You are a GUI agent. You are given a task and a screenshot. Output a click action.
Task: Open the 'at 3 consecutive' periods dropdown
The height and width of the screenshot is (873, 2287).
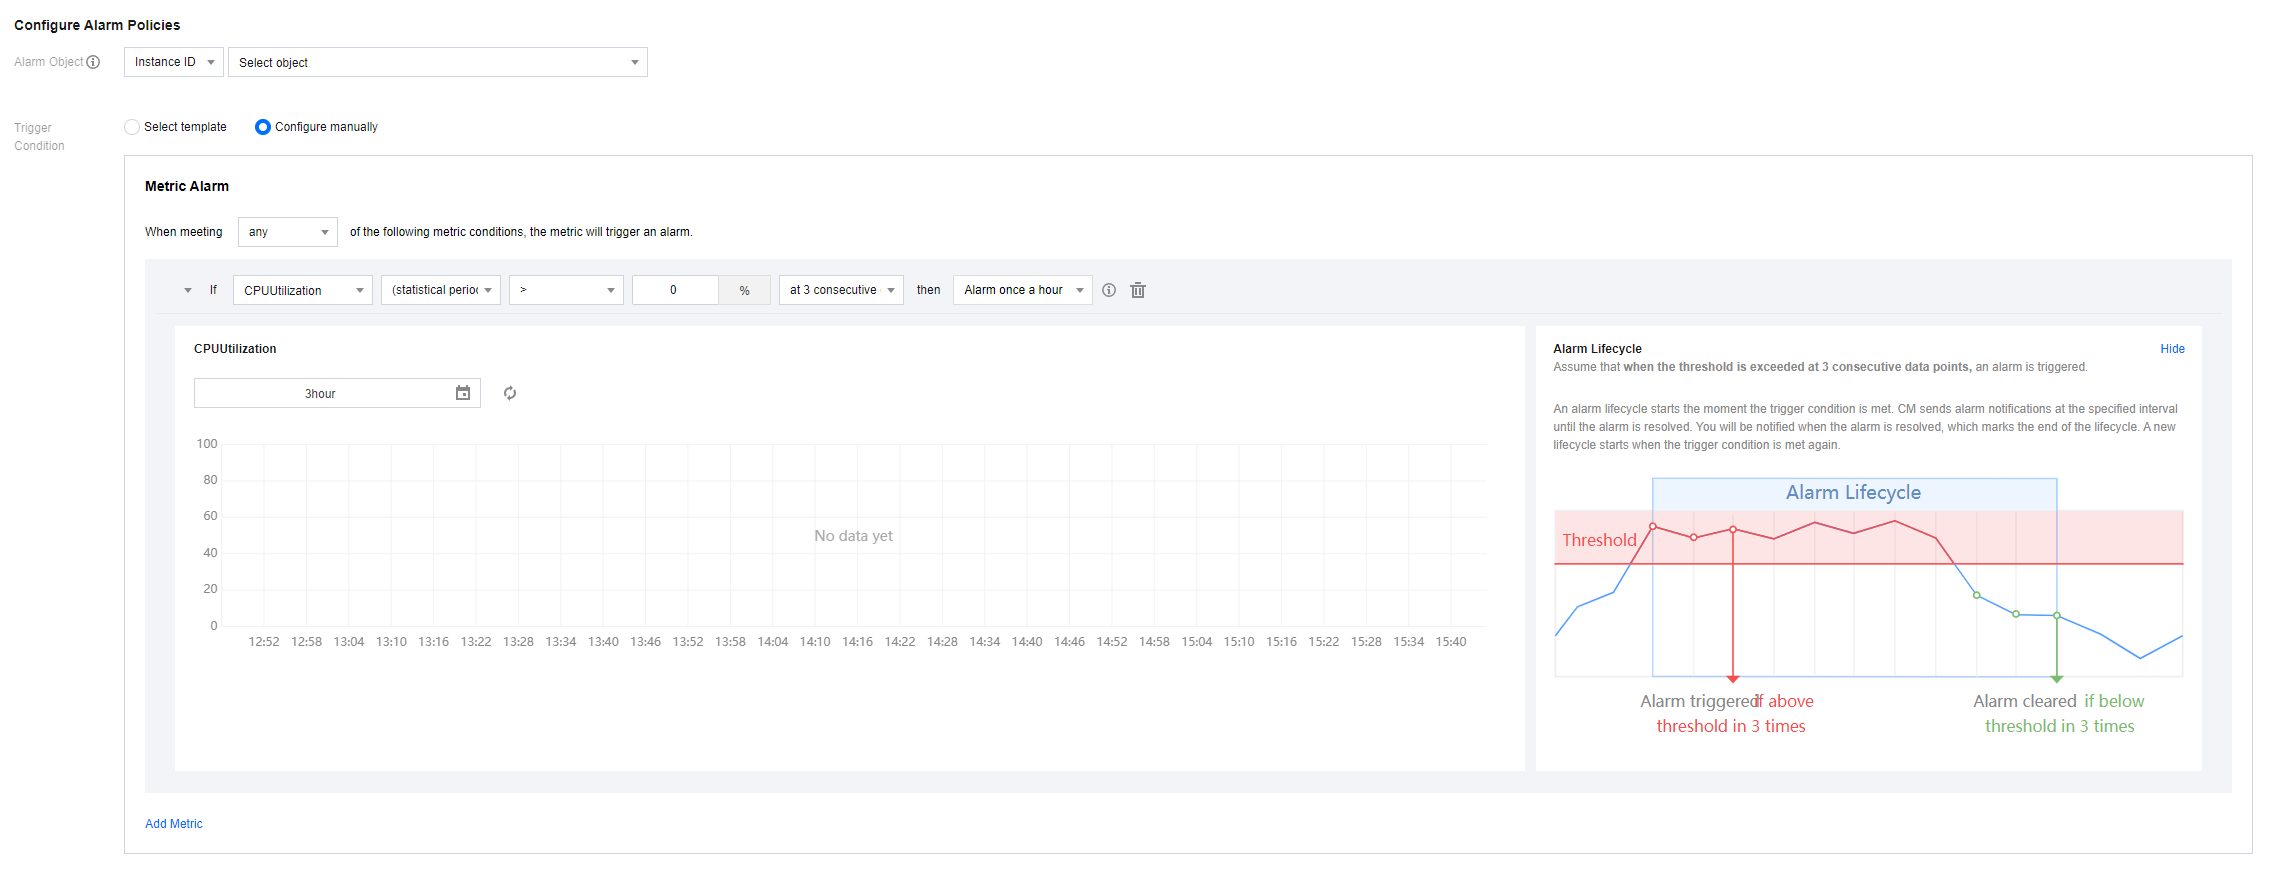(841, 290)
